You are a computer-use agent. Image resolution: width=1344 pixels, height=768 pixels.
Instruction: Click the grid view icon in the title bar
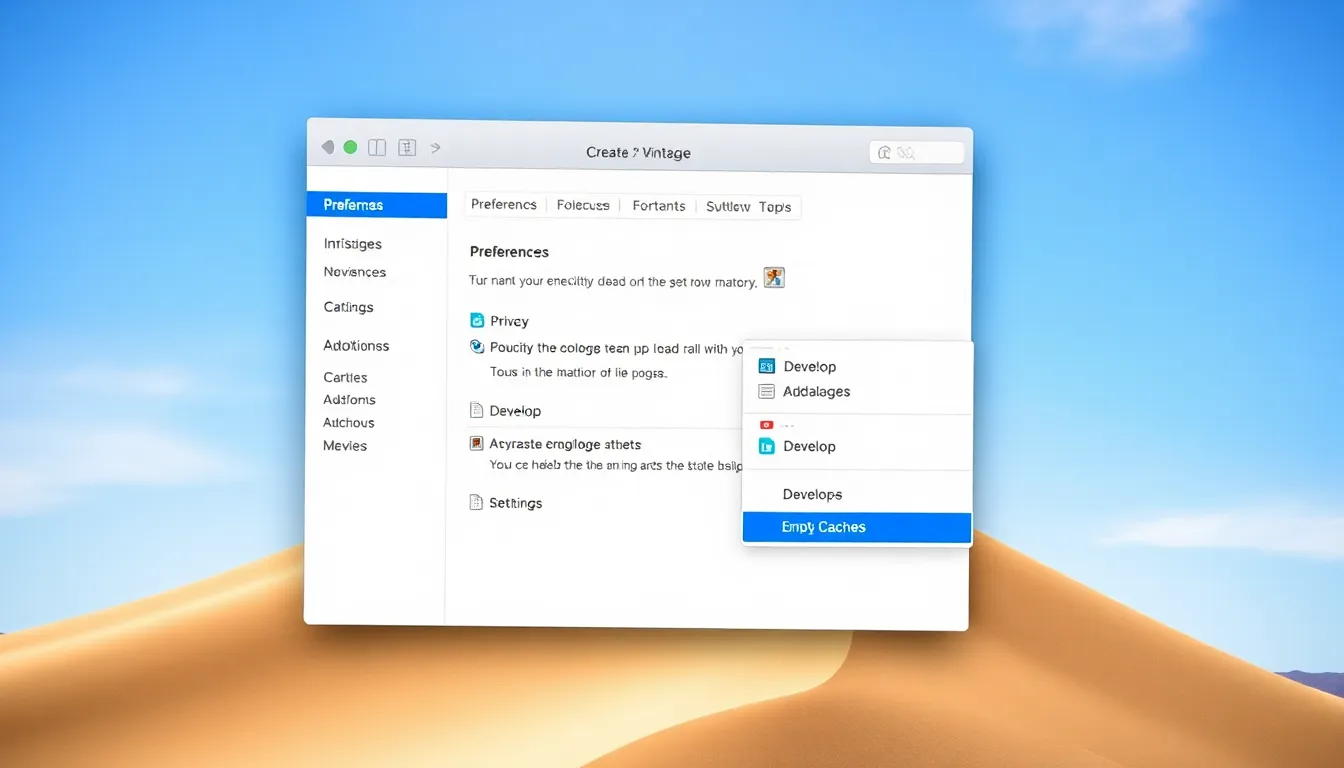pos(407,148)
